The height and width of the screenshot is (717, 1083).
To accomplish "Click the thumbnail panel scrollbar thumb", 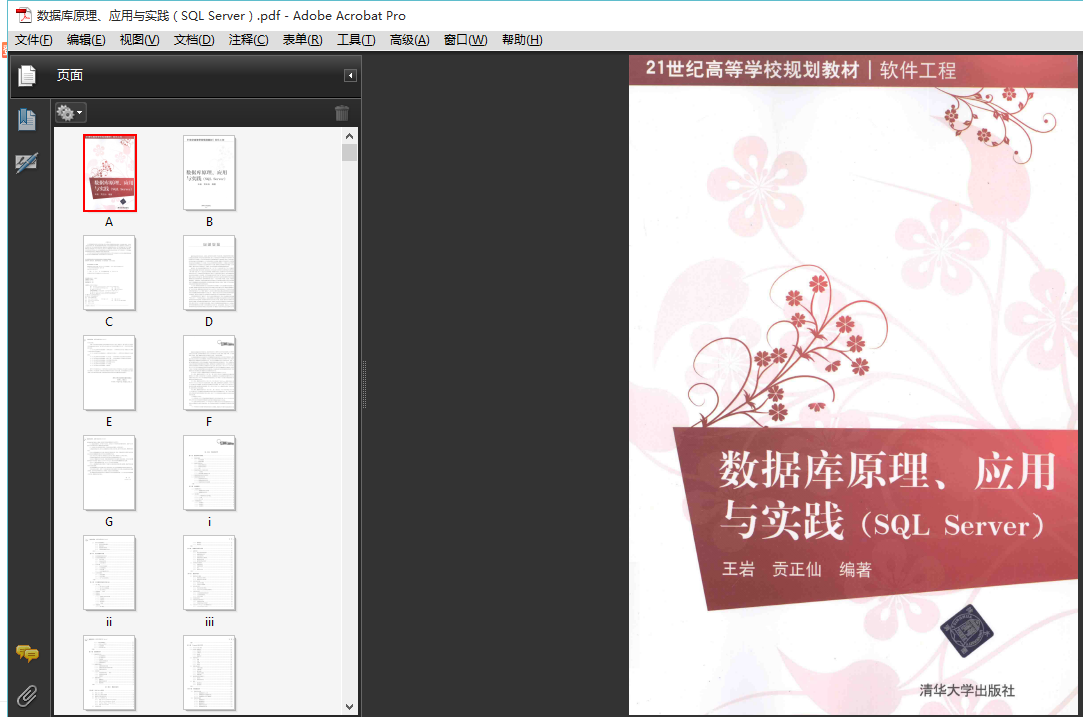I will pyautogui.click(x=349, y=152).
